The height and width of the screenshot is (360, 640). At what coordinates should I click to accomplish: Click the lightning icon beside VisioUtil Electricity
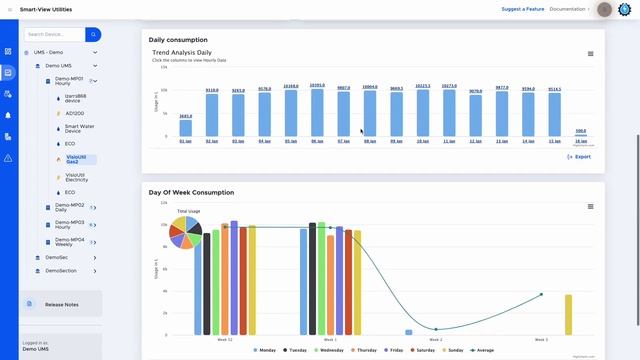(58, 178)
